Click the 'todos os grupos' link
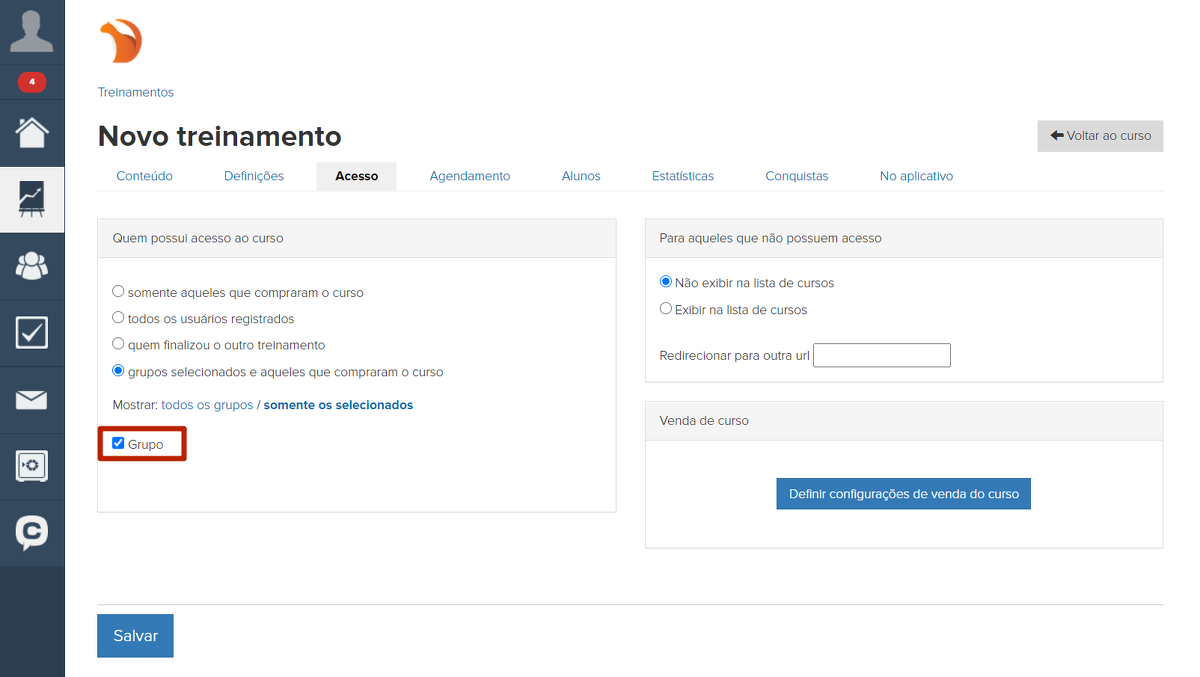The width and height of the screenshot is (1200, 677). click(x=207, y=405)
